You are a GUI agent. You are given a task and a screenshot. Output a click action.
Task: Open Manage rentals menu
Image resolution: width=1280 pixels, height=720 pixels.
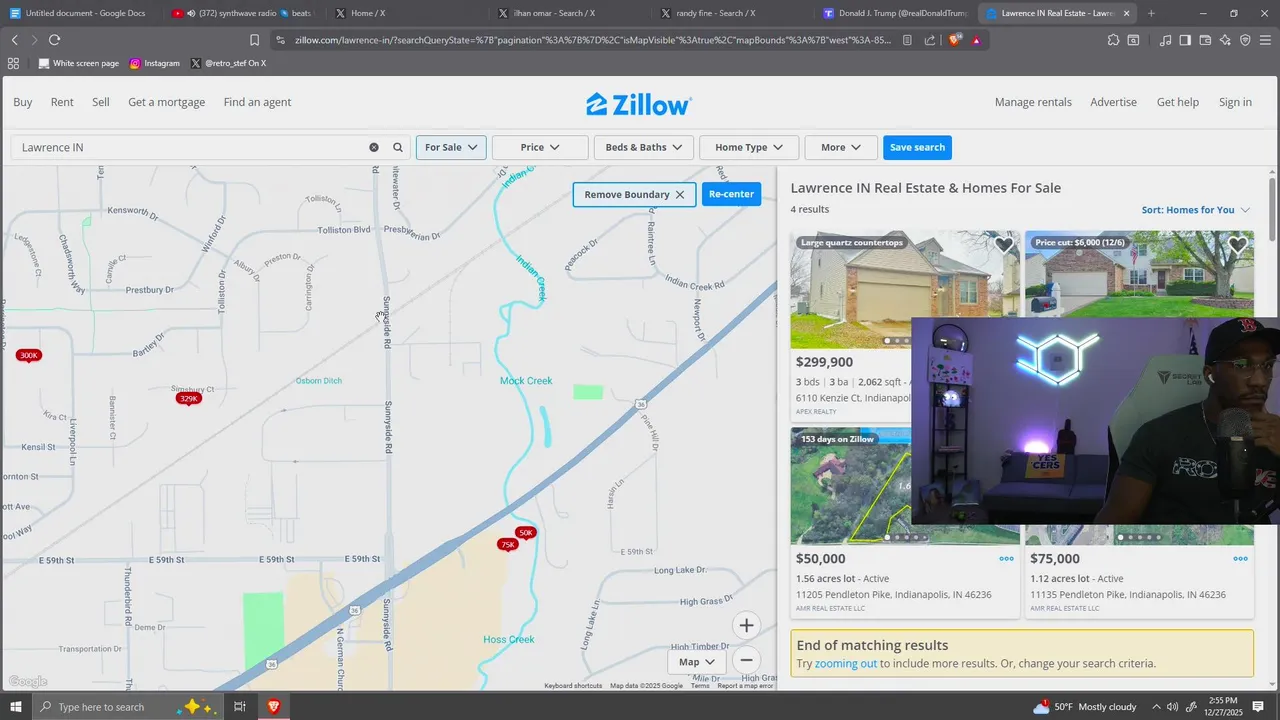[x=1033, y=102]
